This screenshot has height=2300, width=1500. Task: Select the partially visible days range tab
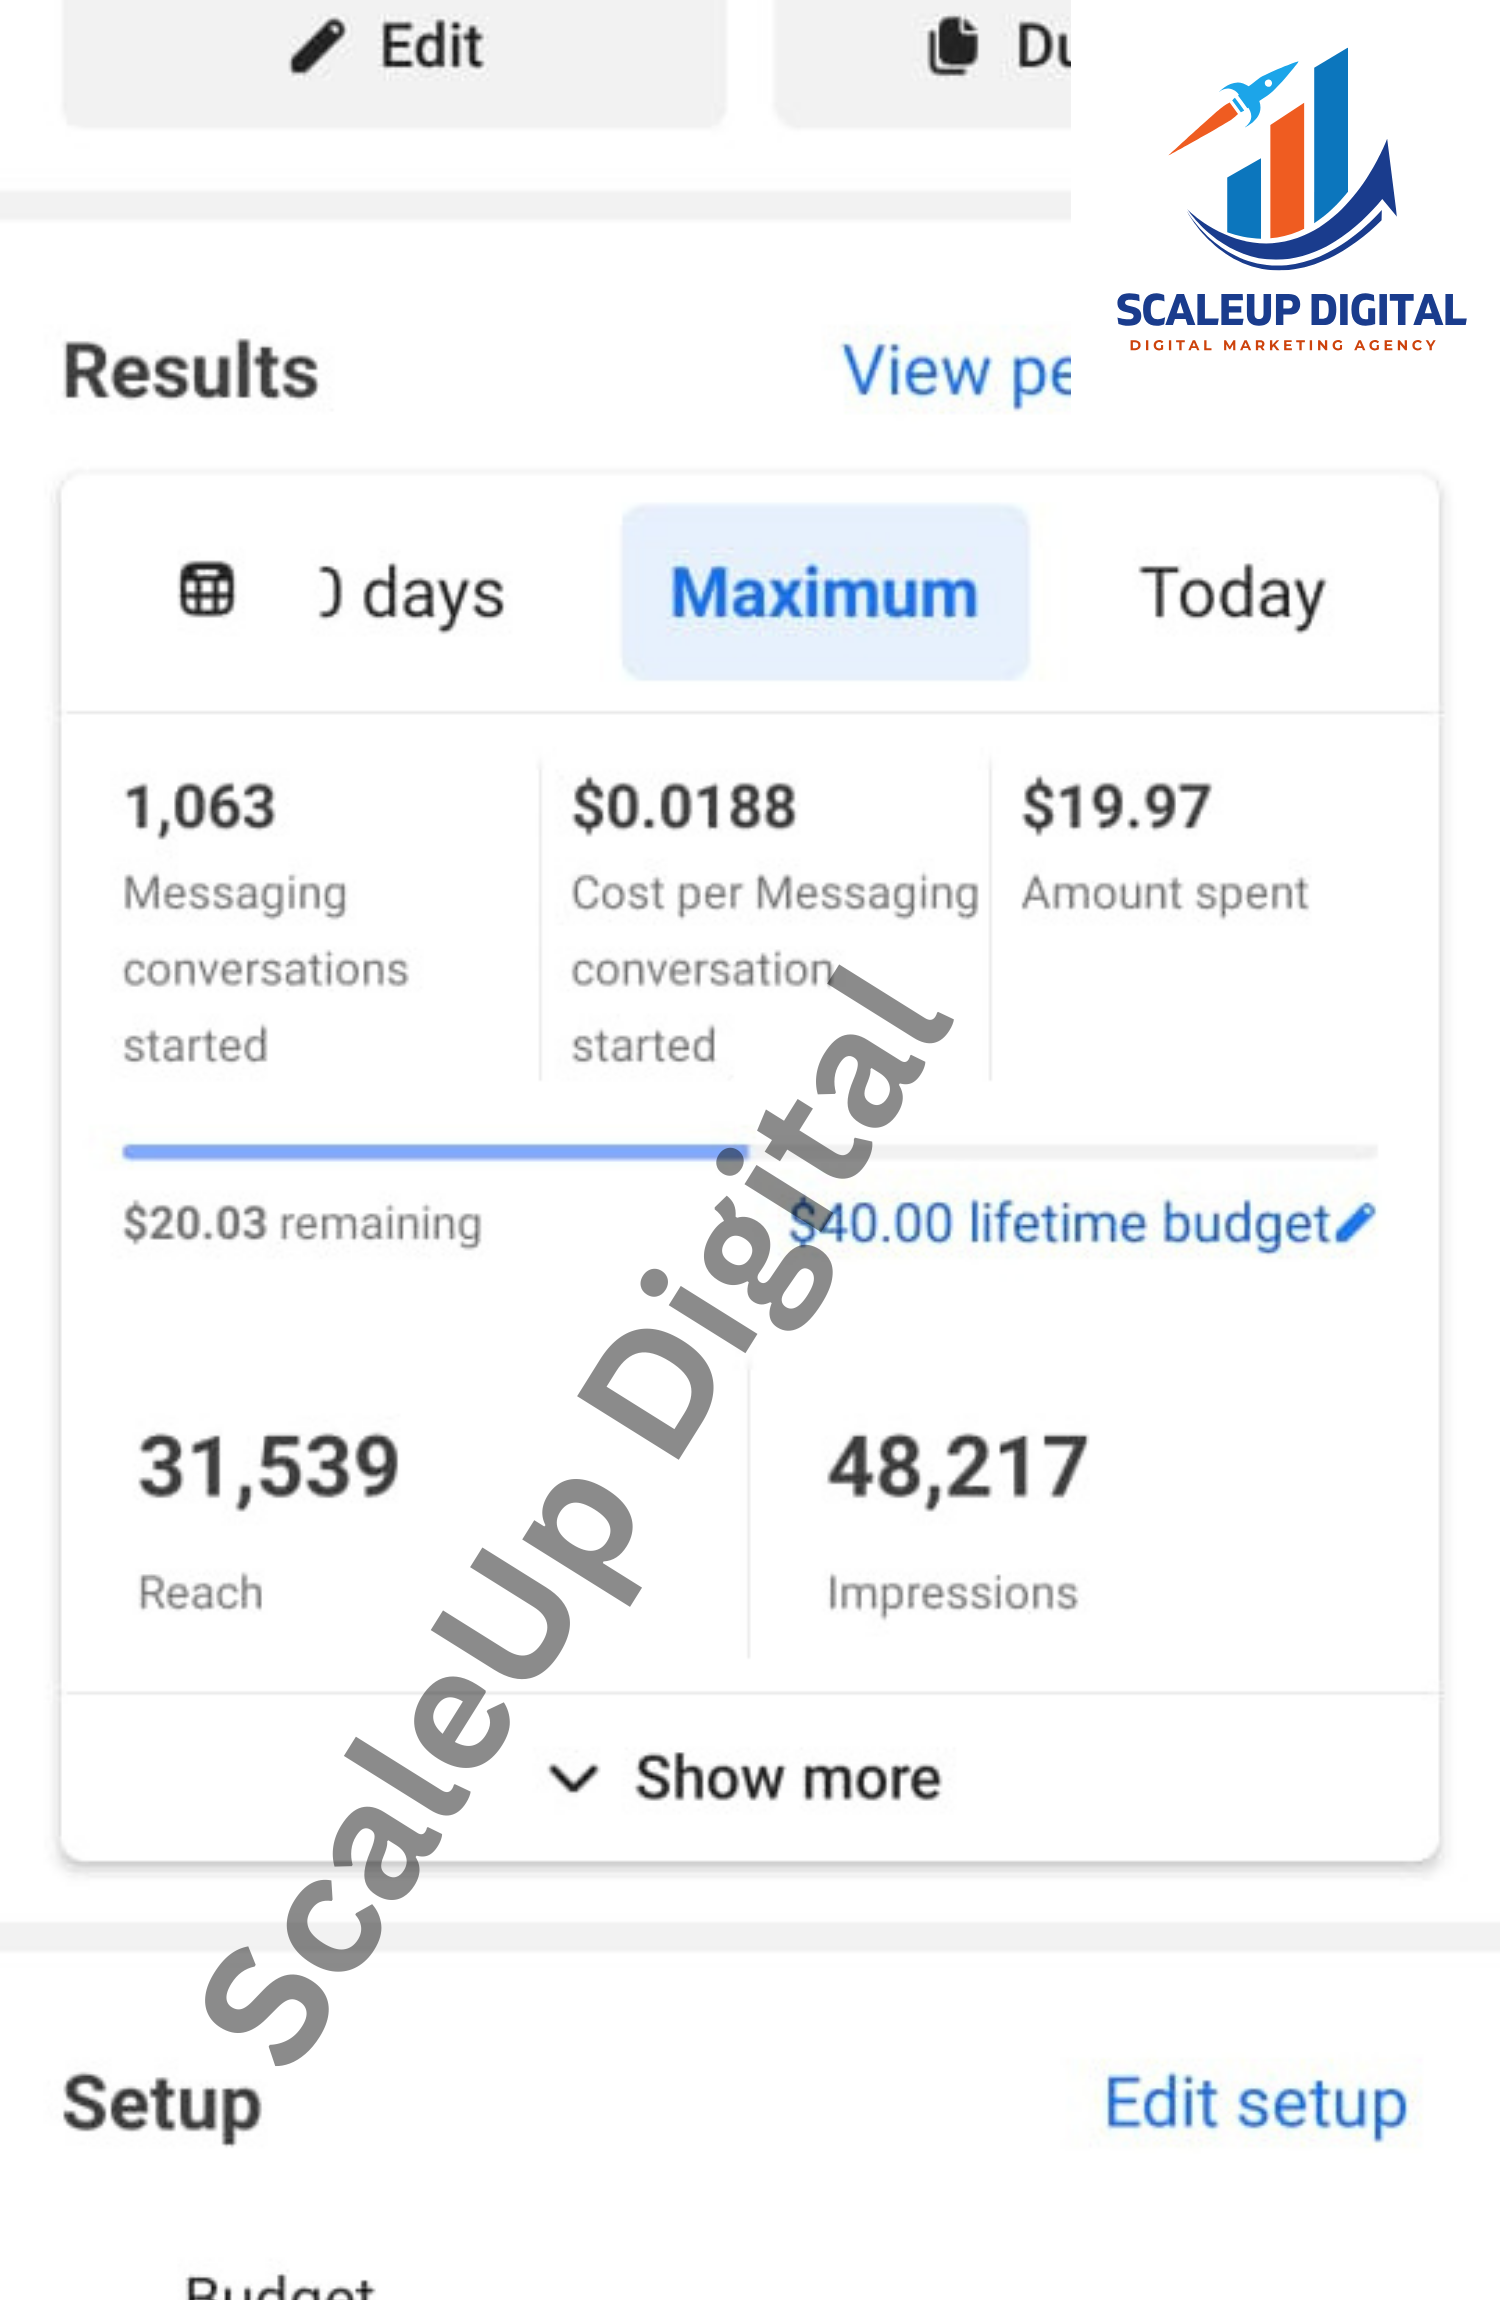pyautogui.click(x=412, y=593)
